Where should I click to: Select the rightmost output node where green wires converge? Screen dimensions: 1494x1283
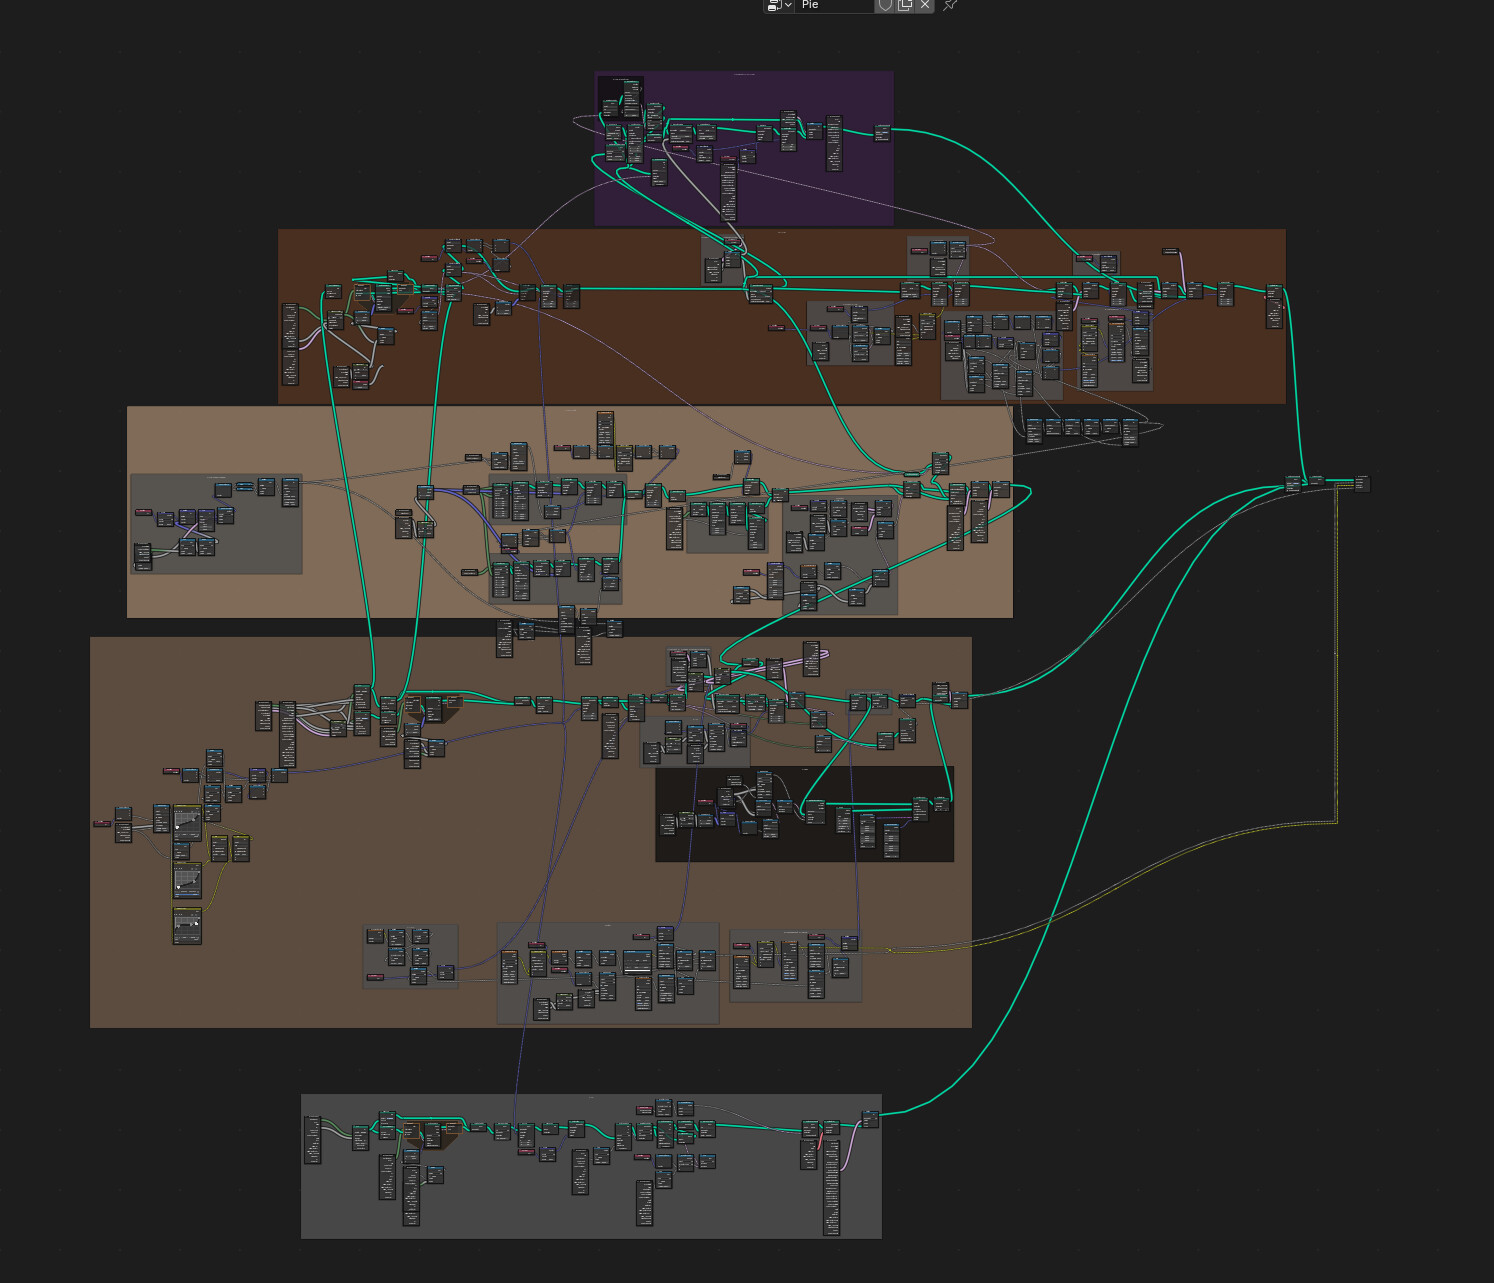(1361, 483)
